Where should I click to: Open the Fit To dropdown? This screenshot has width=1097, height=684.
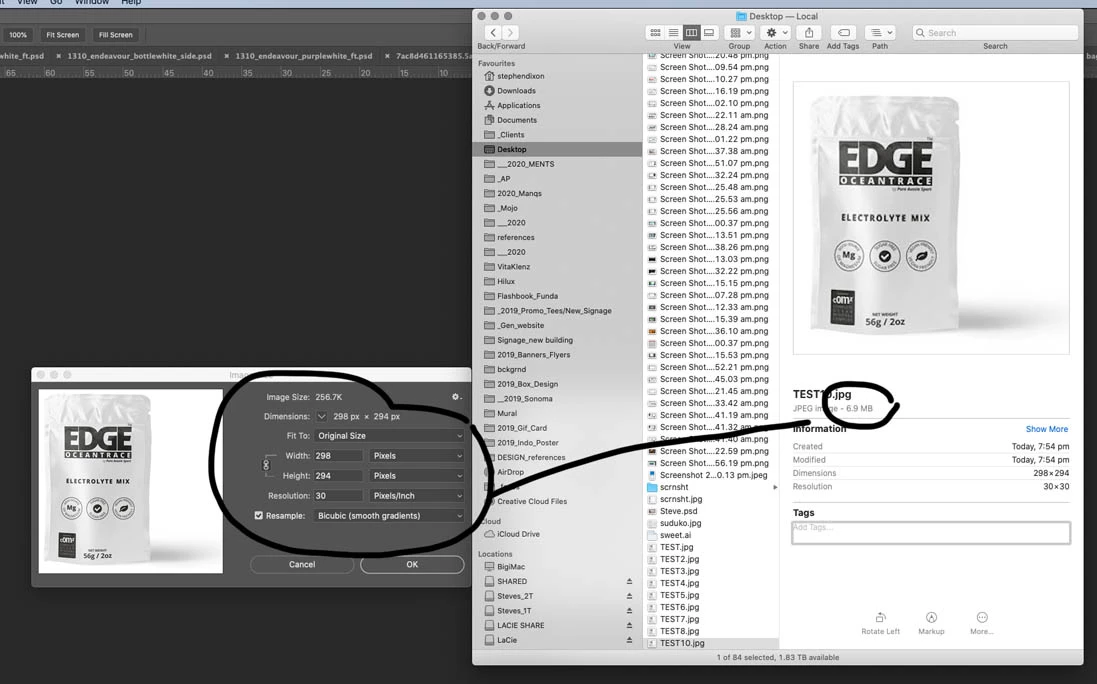(x=389, y=436)
